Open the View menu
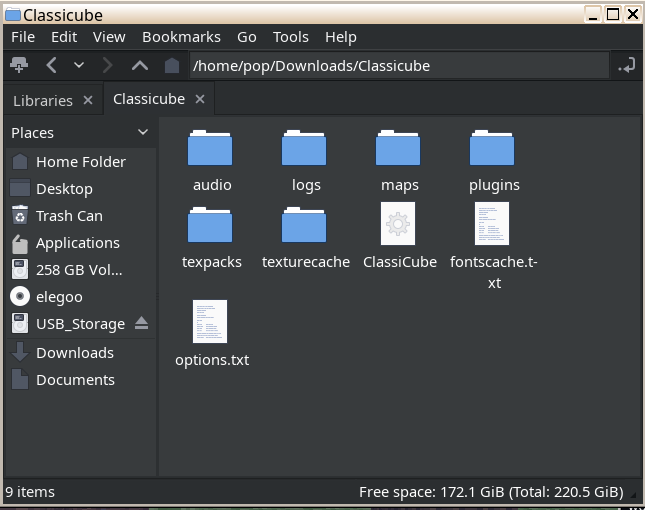This screenshot has width=645, height=510. (x=109, y=37)
